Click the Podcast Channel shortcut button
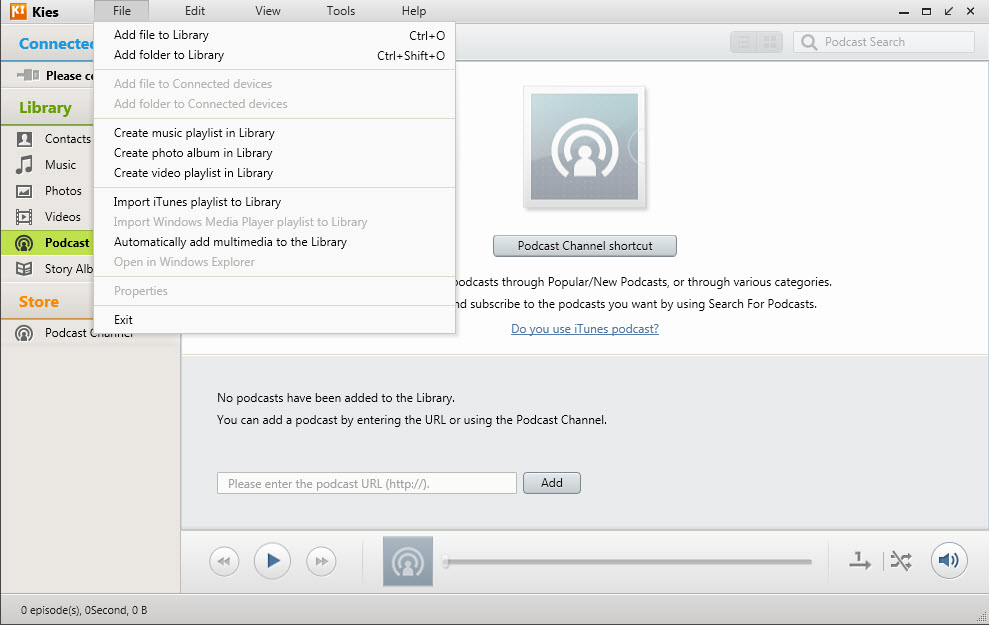 point(585,246)
